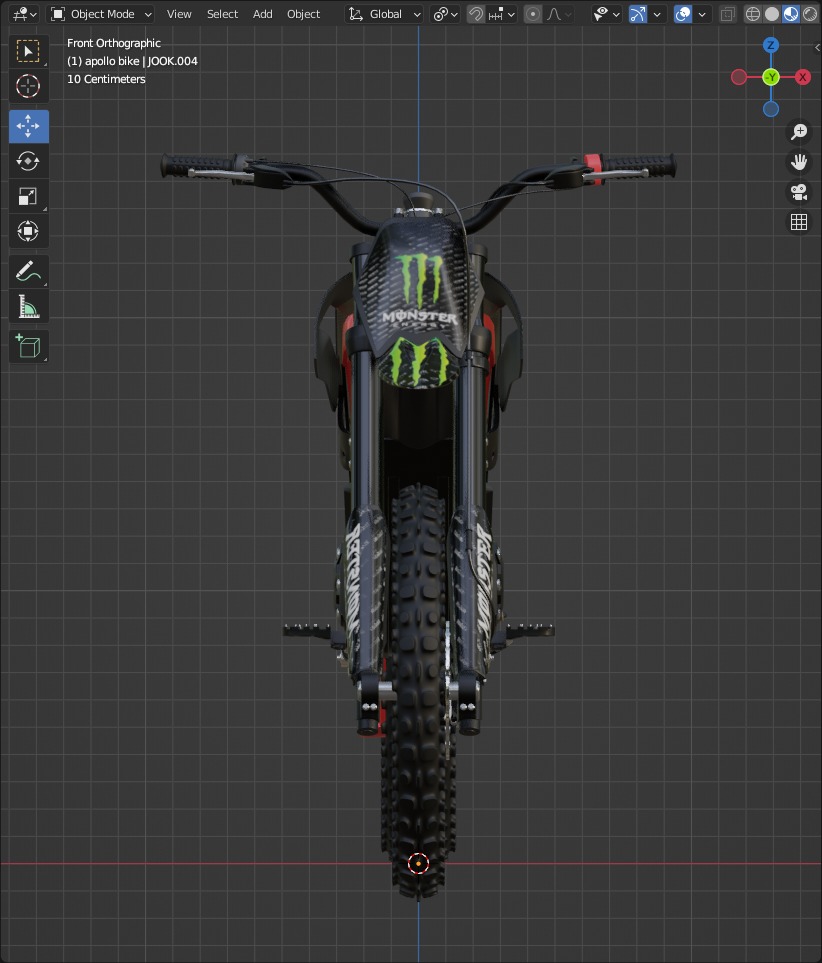This screenshot has width=822, height=963.
Task: Switch to Solid viewport shading
Action: (772, 14)
